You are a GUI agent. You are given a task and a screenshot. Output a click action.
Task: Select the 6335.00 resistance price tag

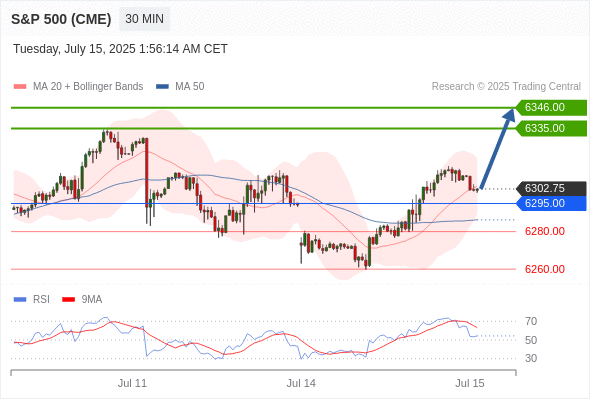tap(551, 128)
